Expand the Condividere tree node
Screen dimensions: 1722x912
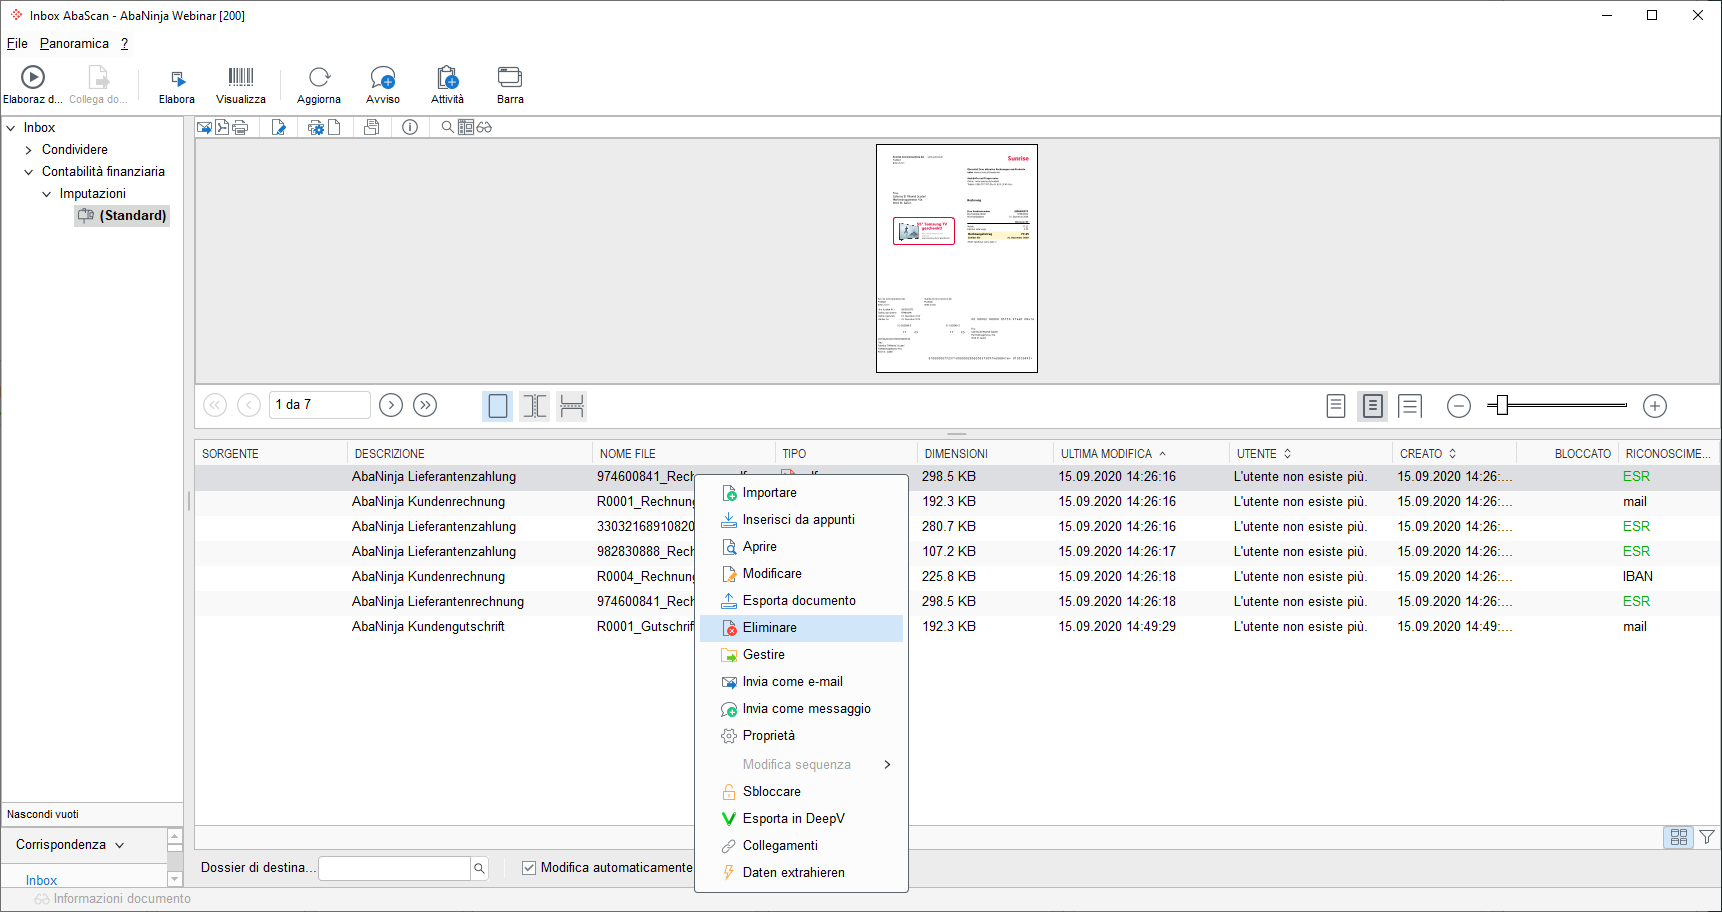(29, 150)
